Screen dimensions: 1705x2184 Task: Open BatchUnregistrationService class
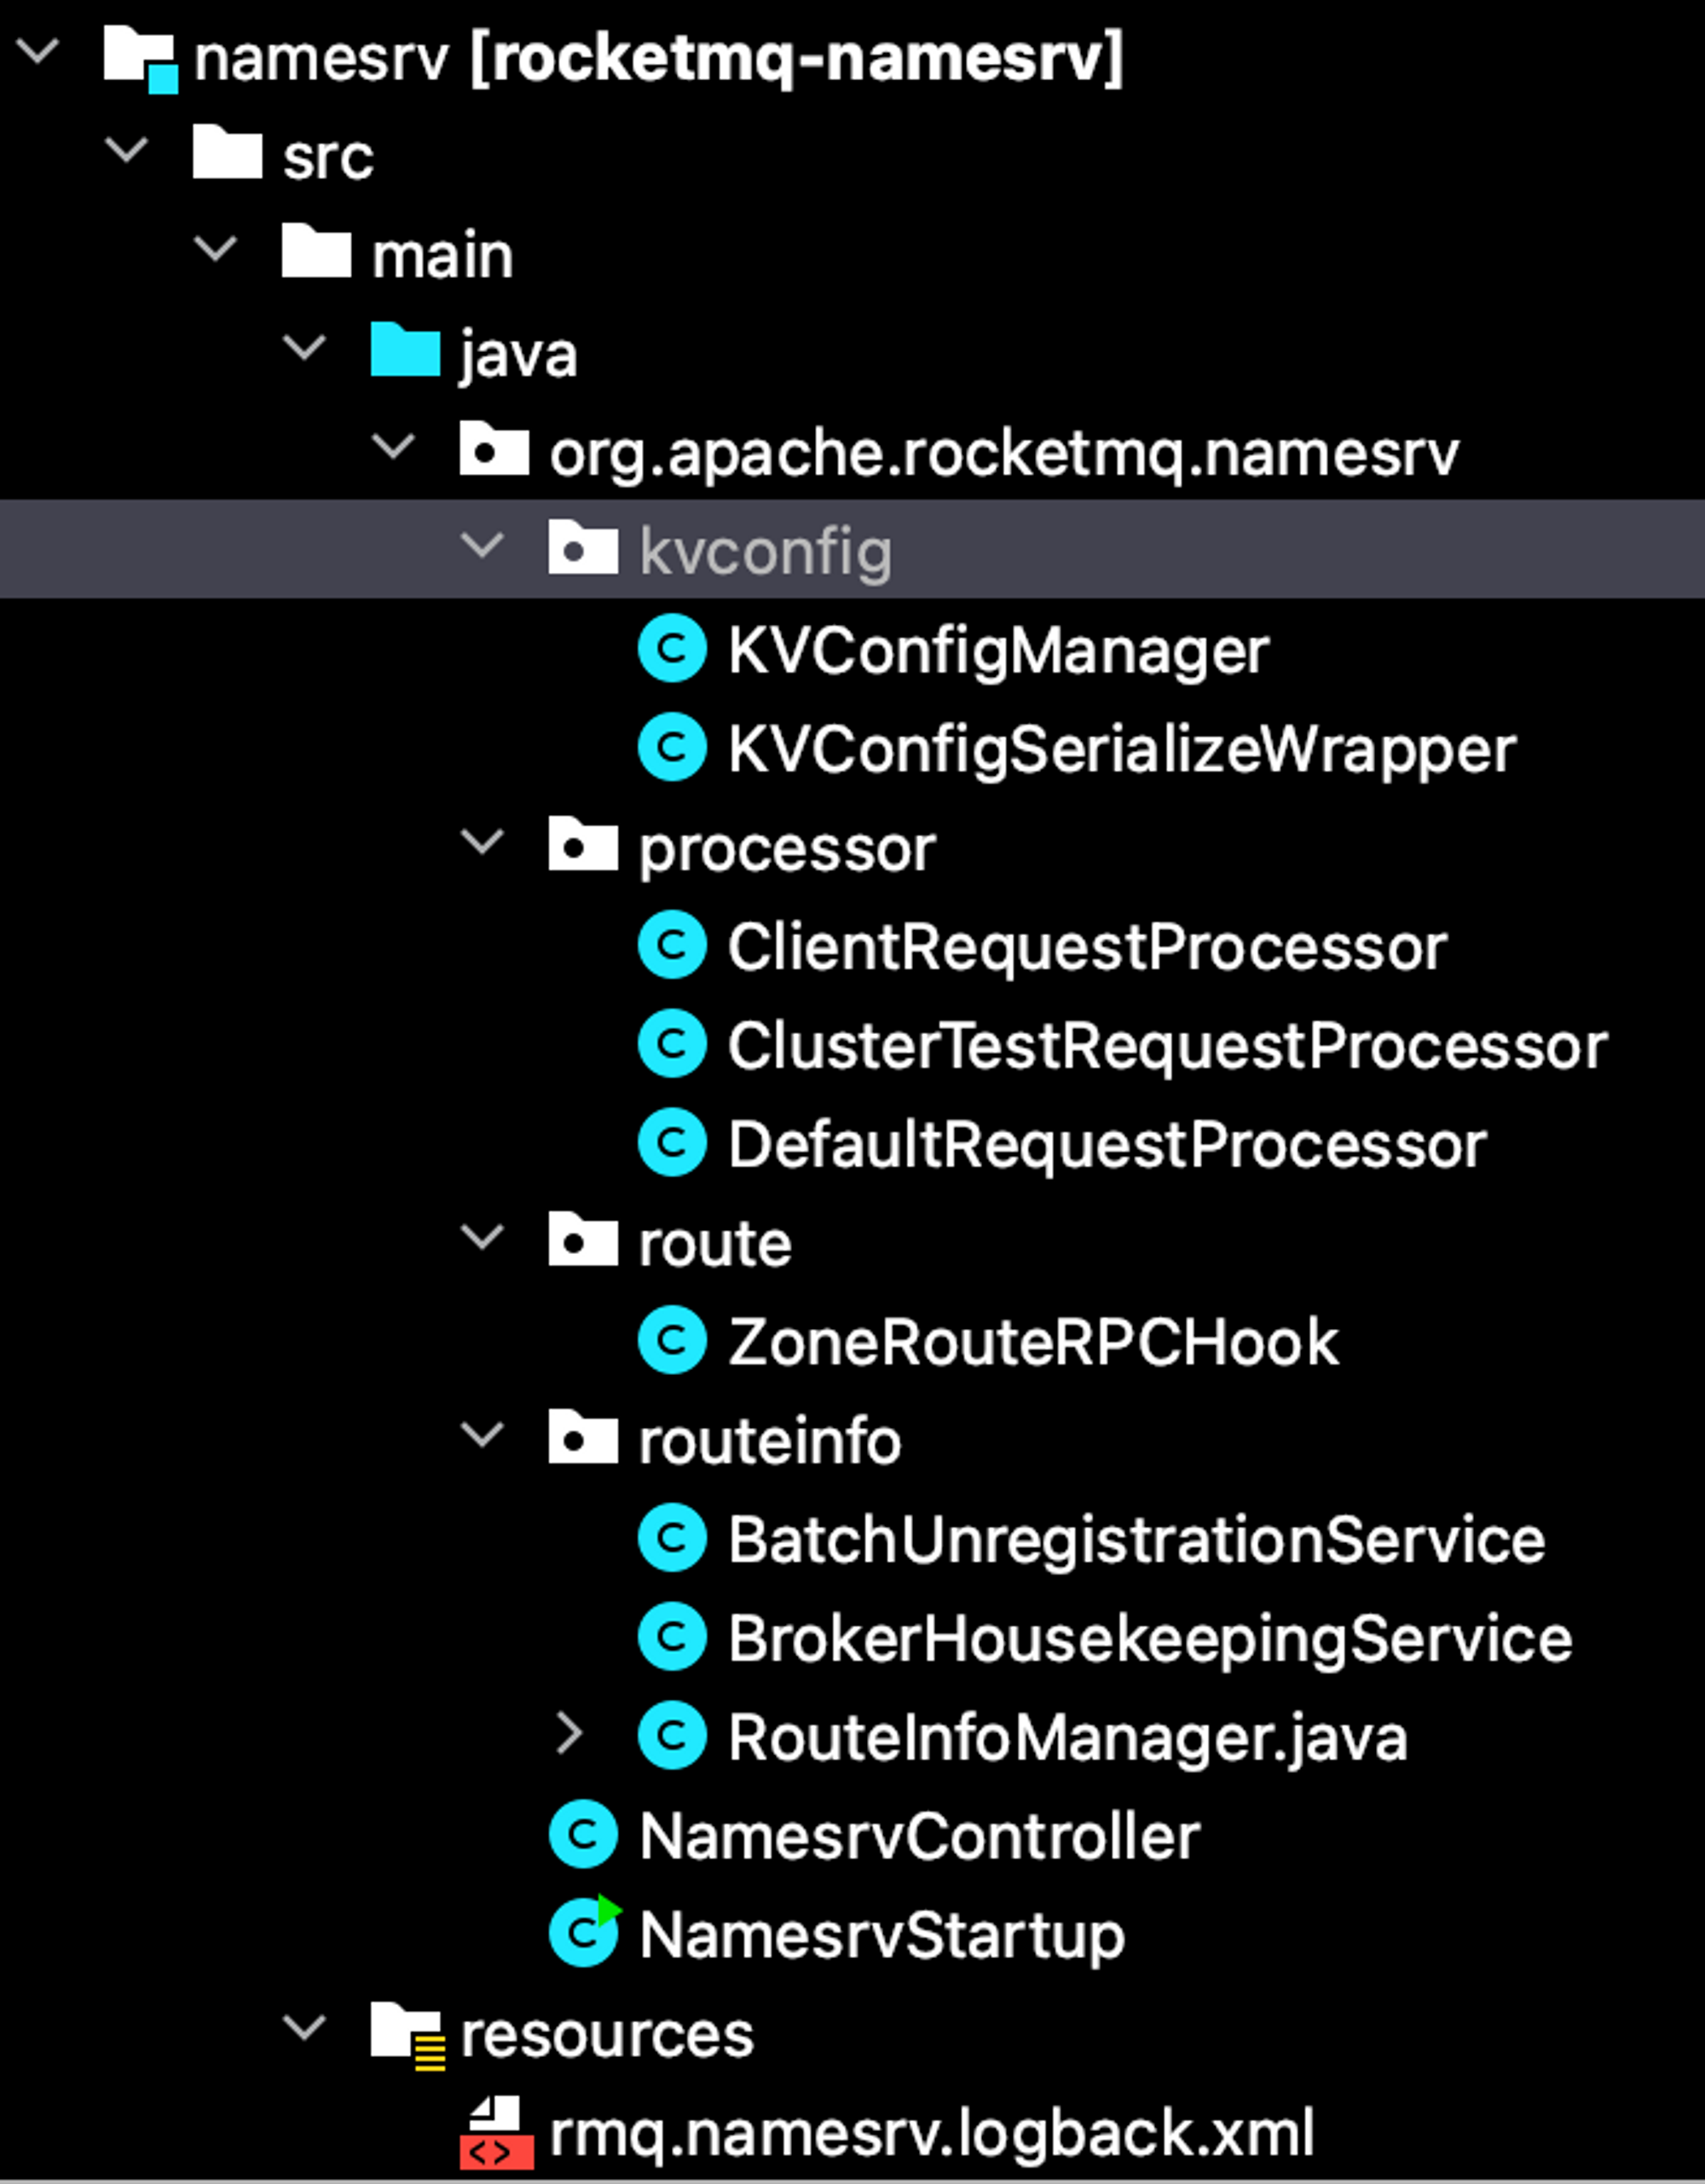point(1136,1541)
